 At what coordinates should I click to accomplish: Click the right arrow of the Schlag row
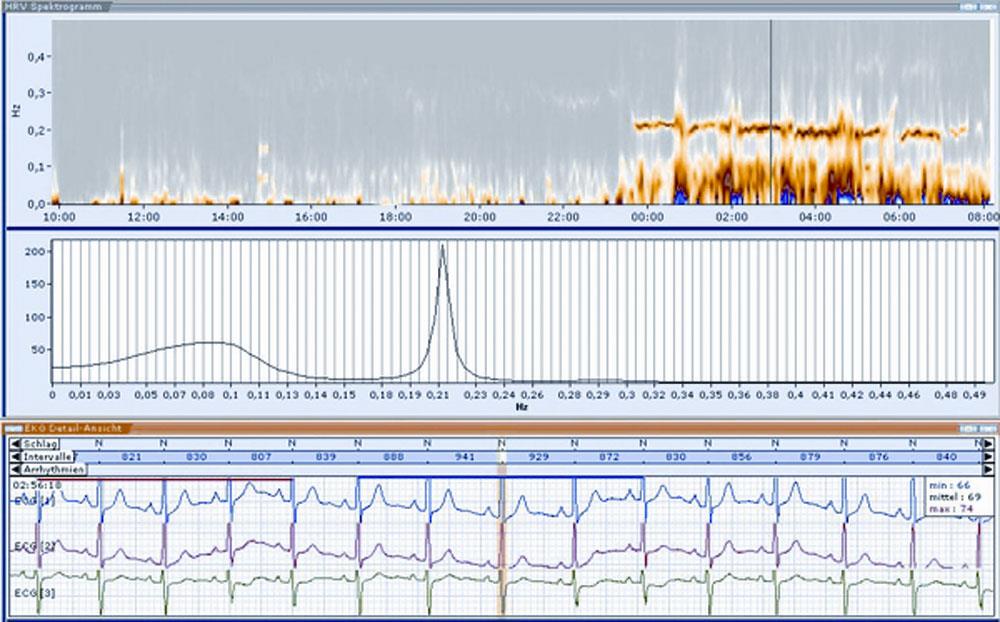pos(988,443)
